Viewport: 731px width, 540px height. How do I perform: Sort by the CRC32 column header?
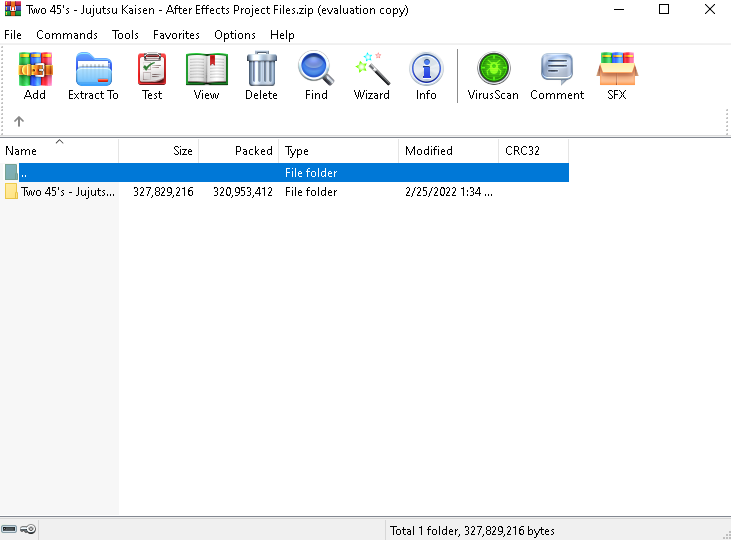[x=533, y=151]
